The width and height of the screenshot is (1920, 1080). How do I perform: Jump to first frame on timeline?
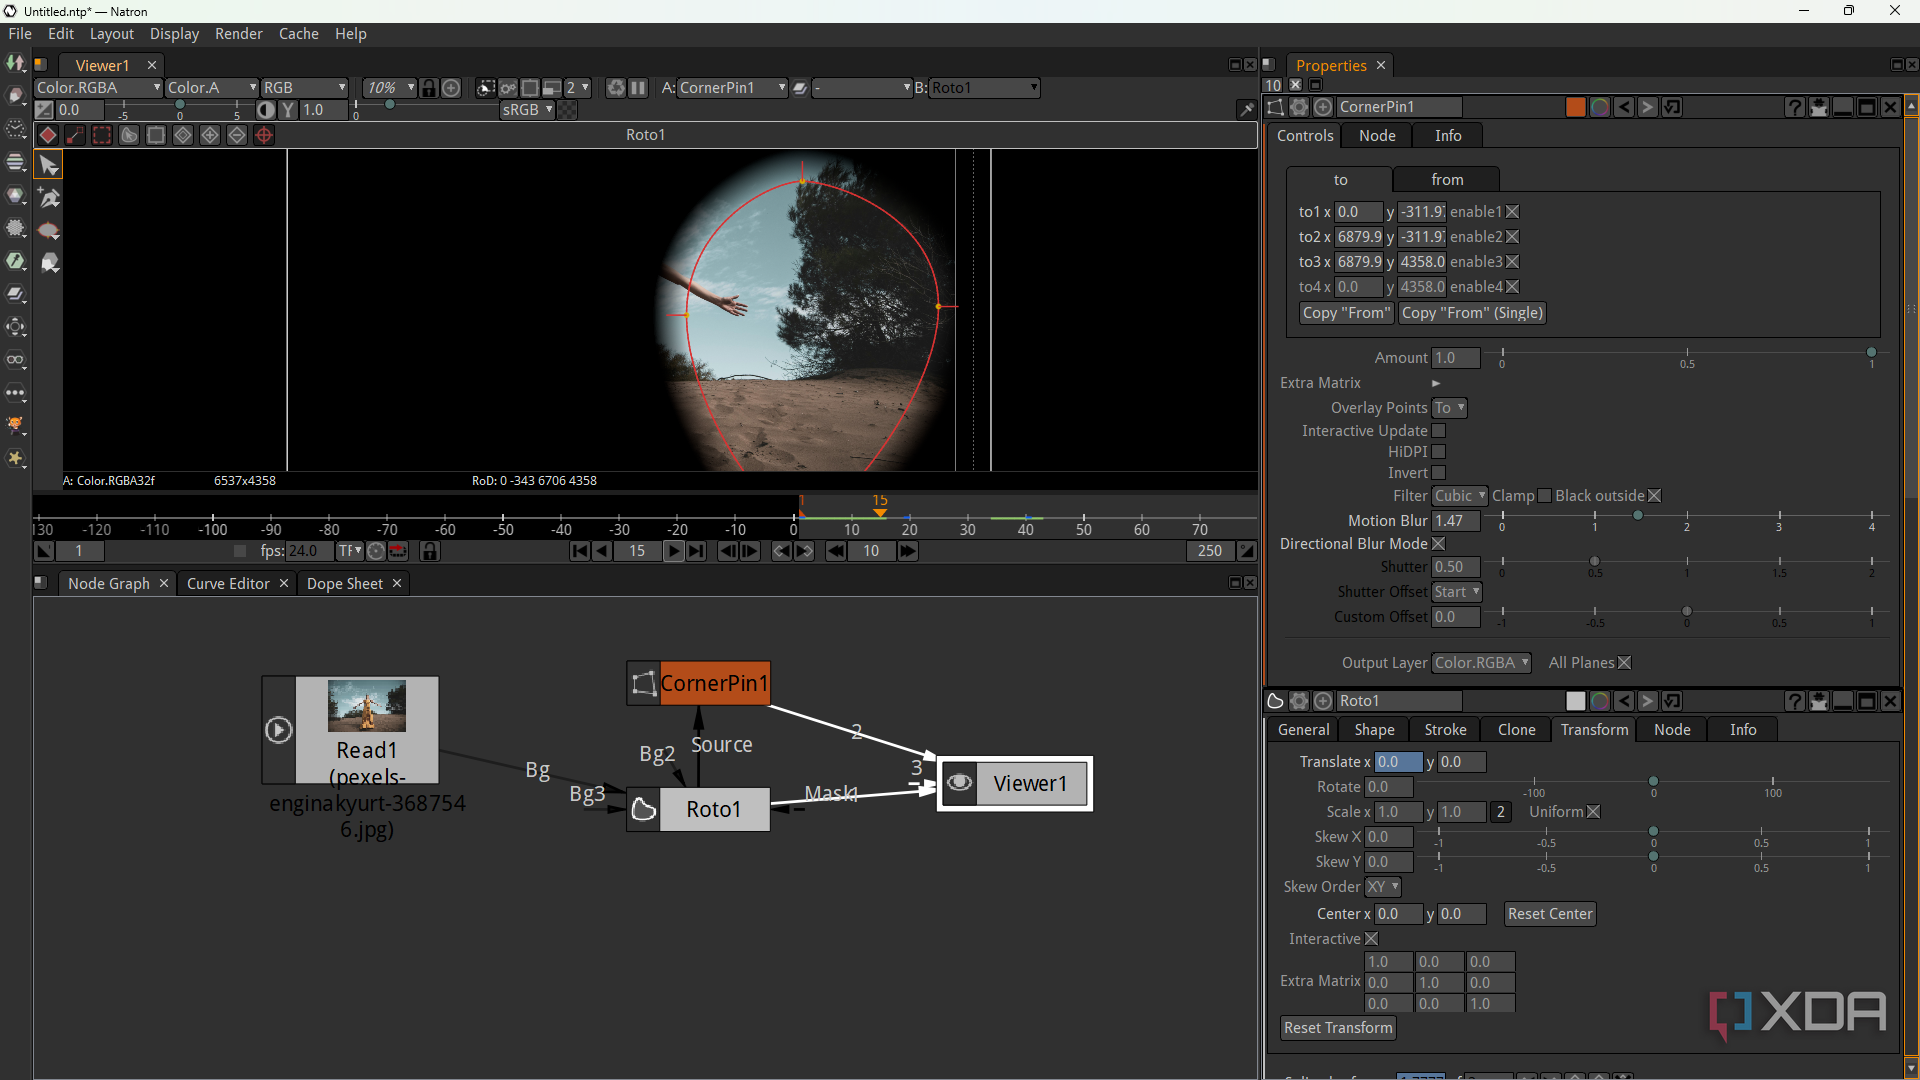click(580, 551)
